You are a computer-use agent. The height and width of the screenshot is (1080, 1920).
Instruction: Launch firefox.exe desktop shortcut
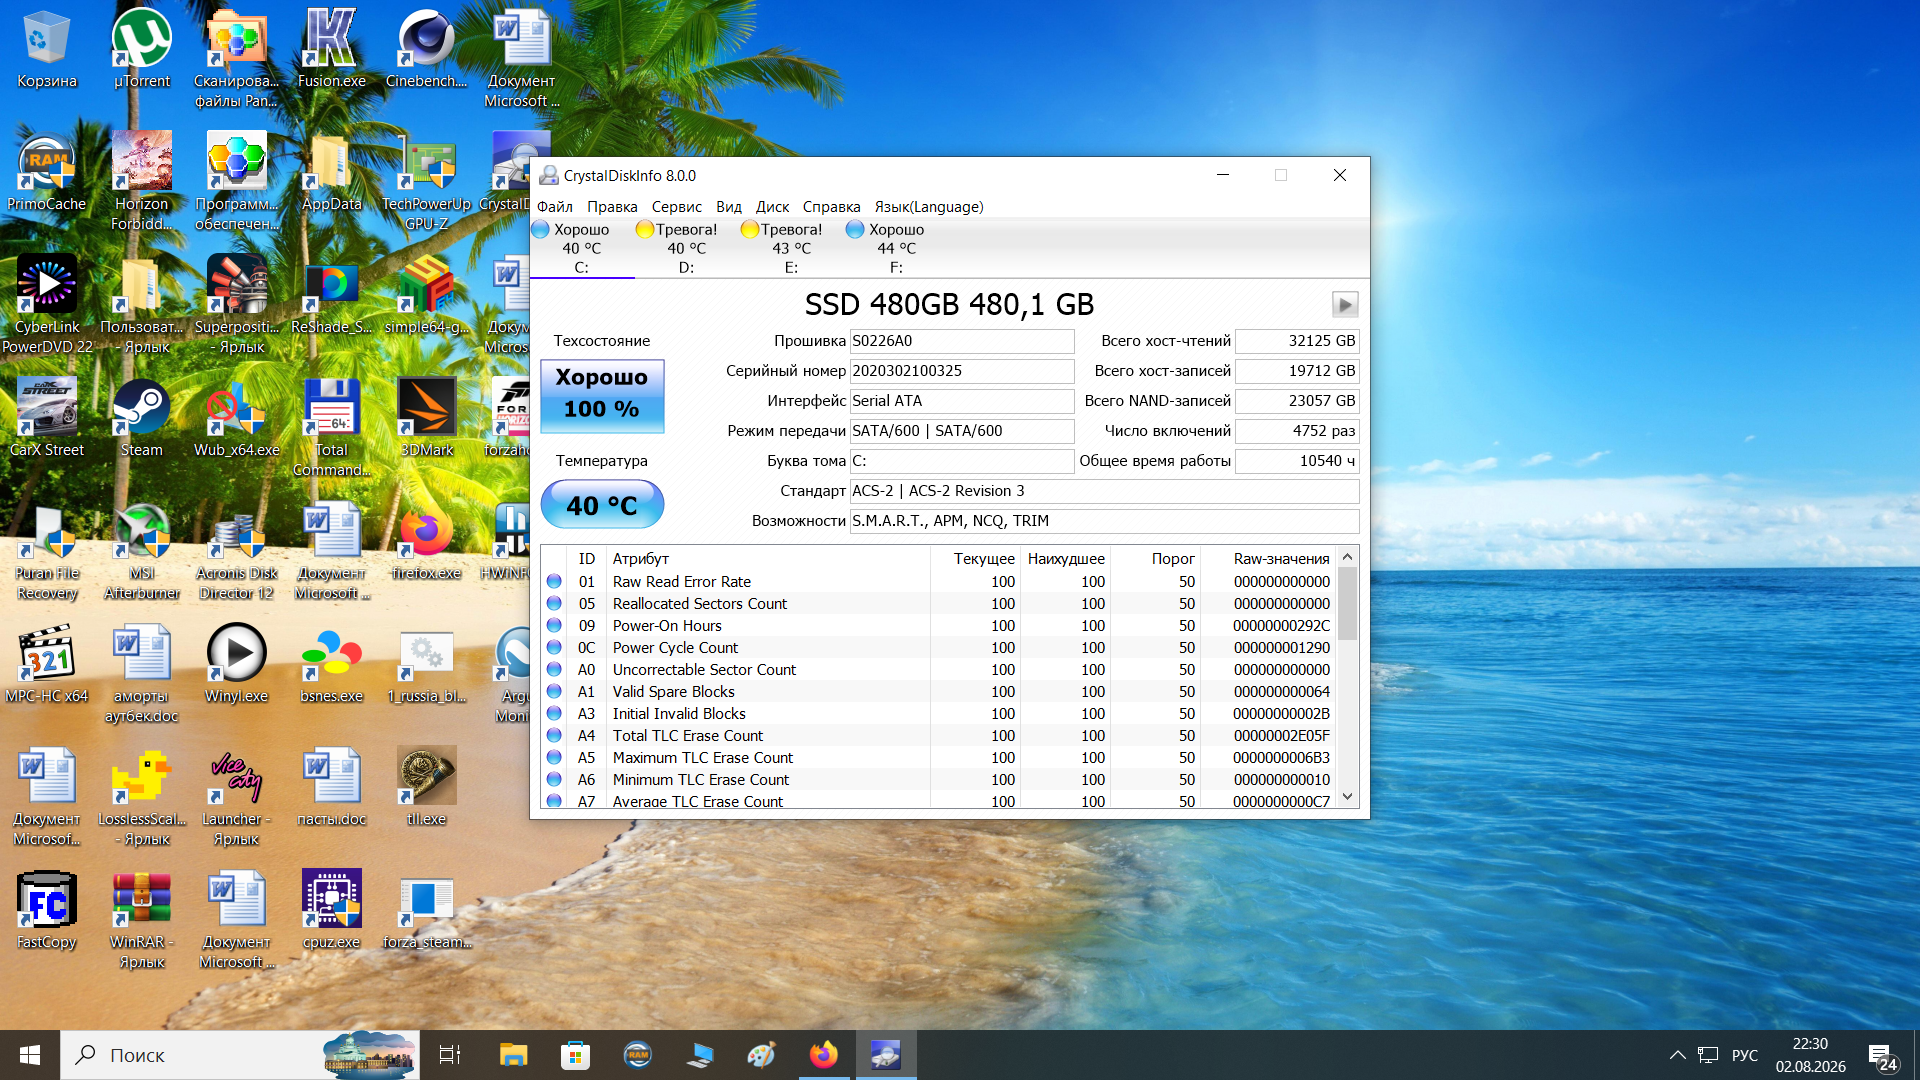(426, 542)
